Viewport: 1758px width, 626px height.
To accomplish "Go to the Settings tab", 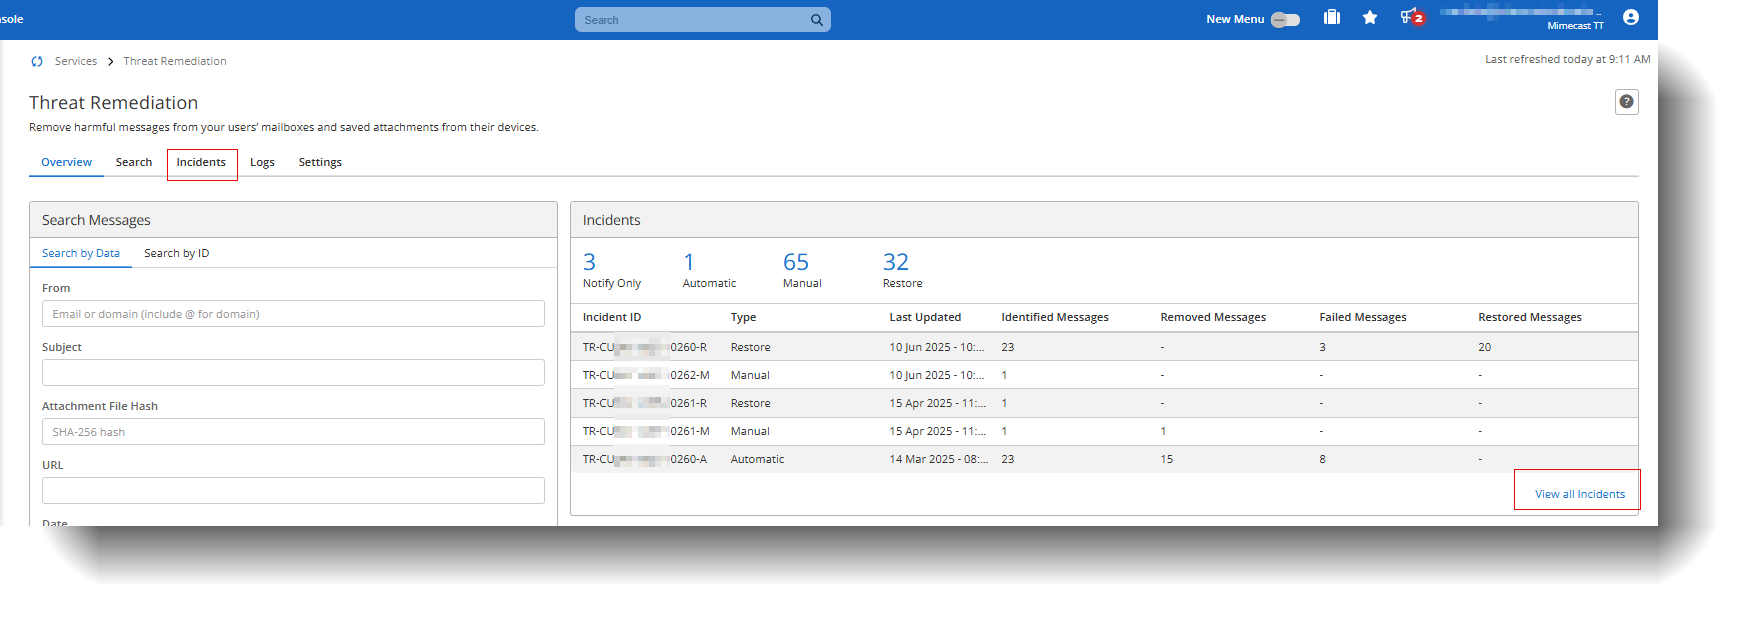I will [x=320, y=163].
